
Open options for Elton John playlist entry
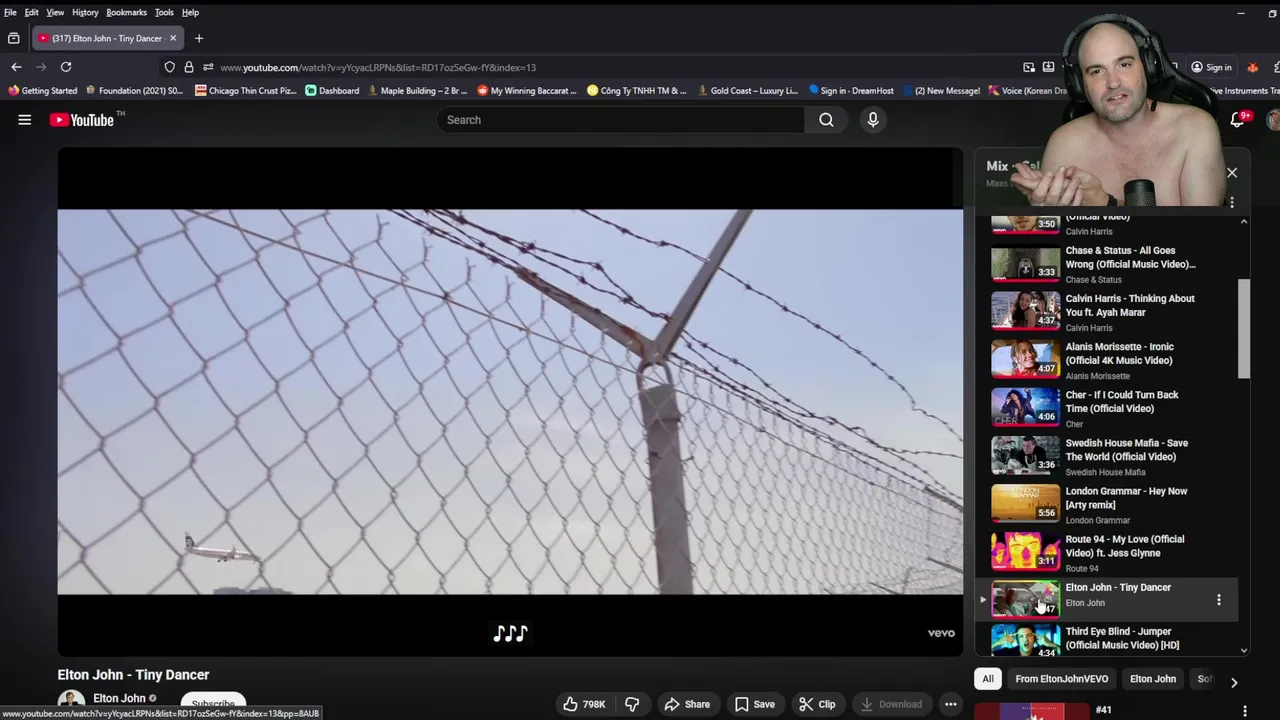(x=1218, y=600)
